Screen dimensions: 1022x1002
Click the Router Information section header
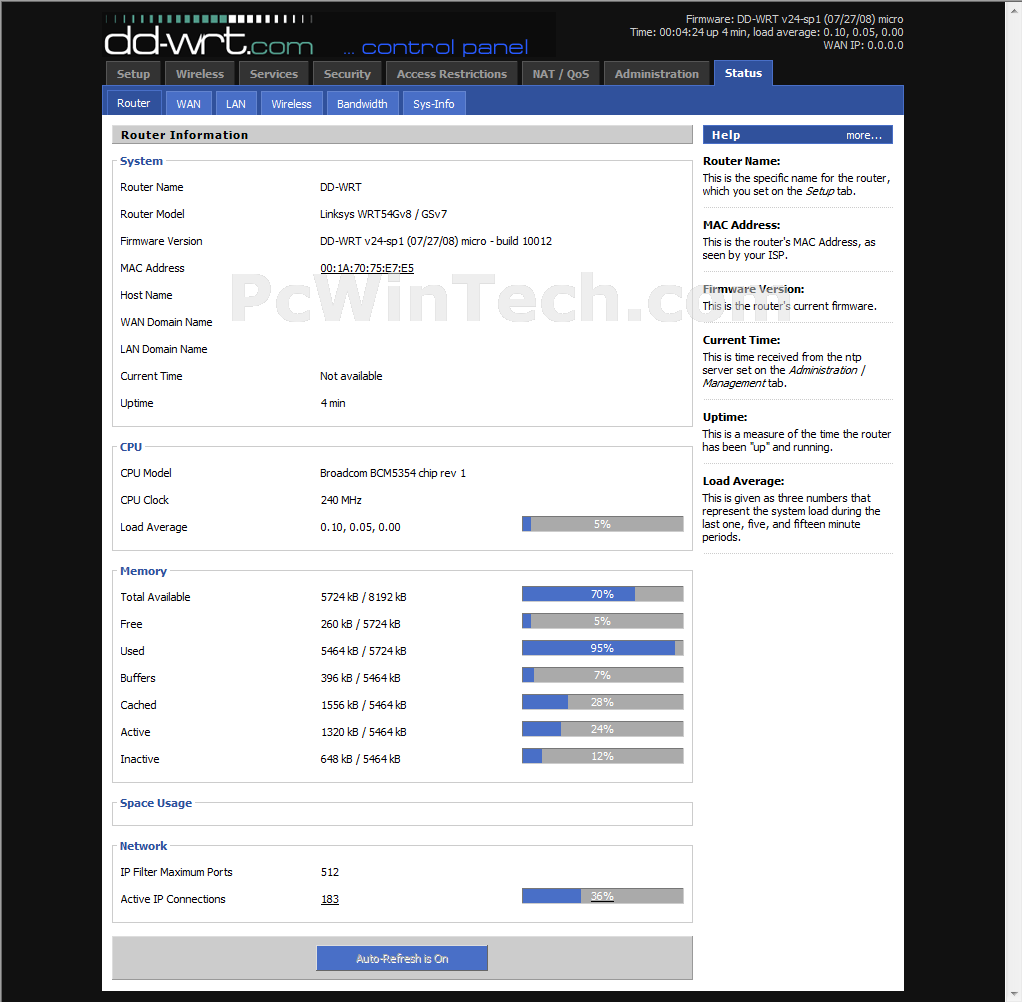coord(402,135)
